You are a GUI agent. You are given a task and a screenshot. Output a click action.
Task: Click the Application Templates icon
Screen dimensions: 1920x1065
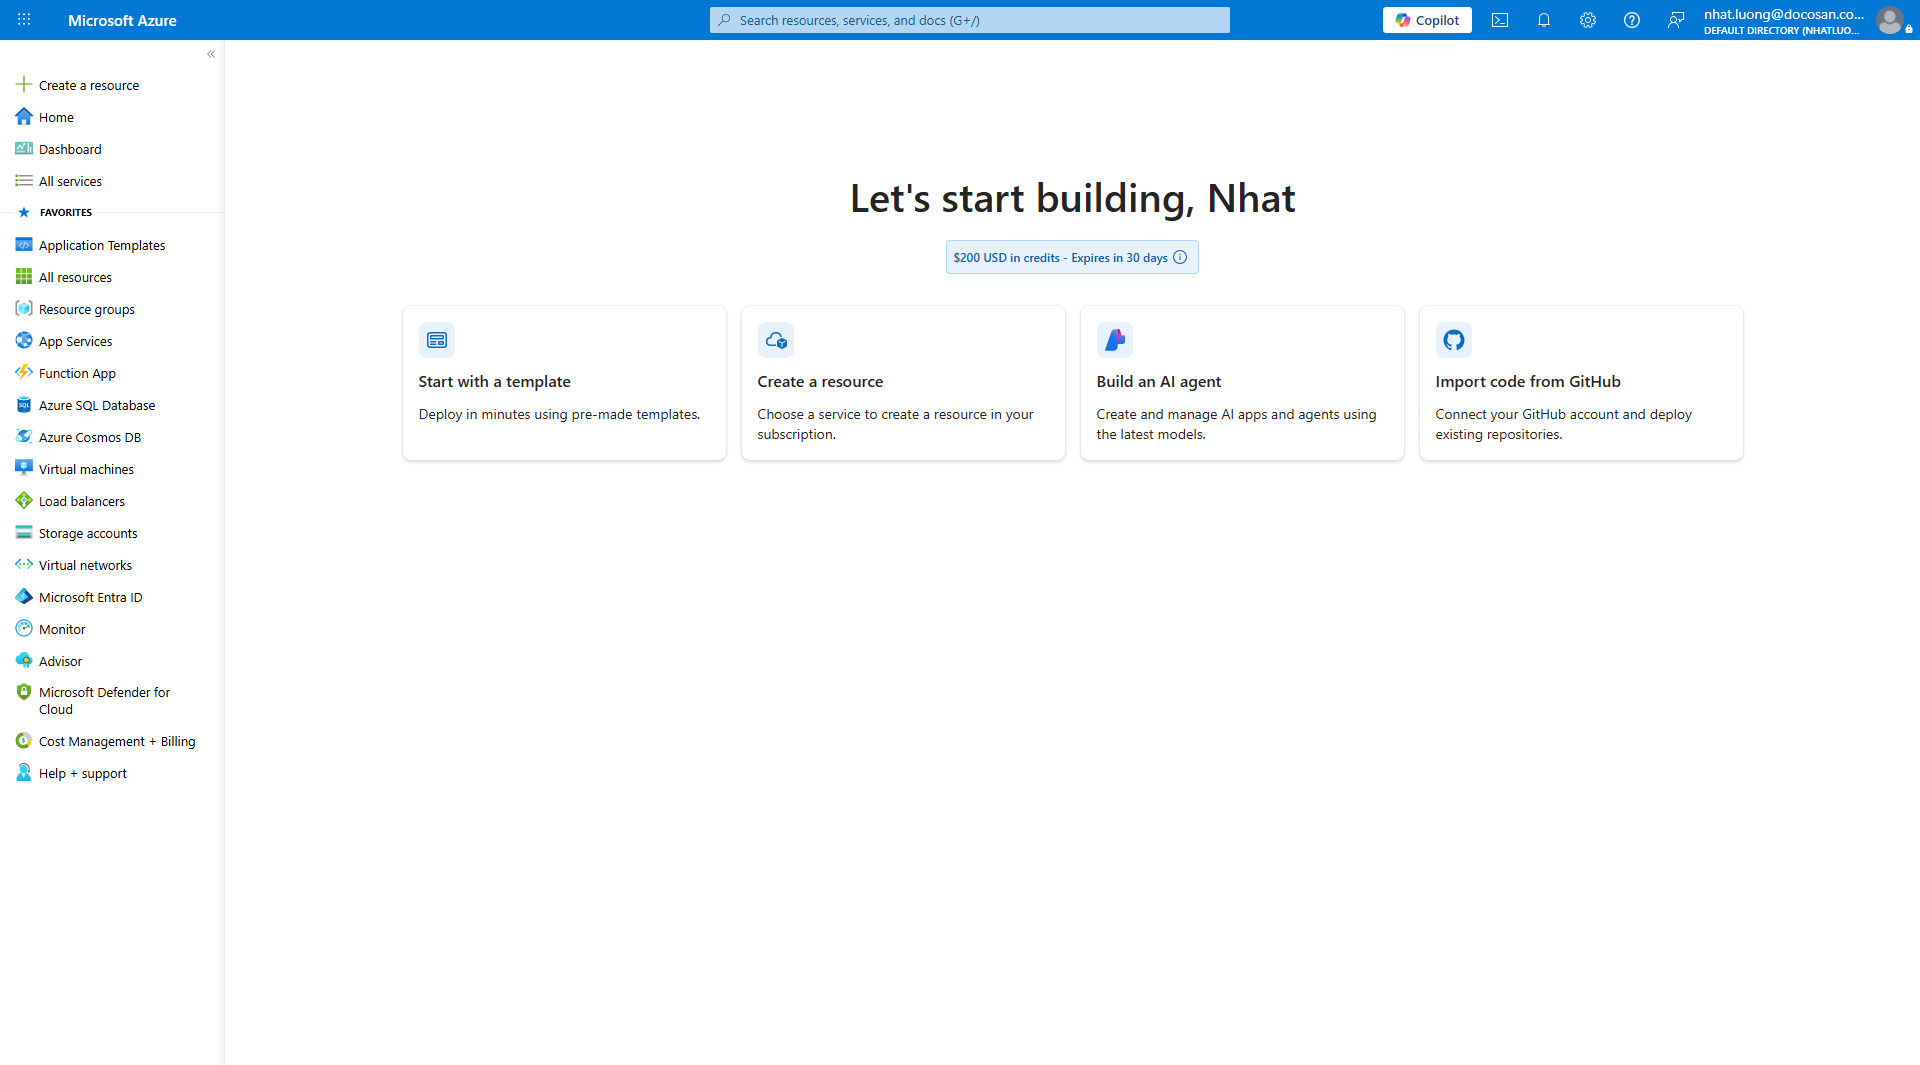click(x=24, y=245)
